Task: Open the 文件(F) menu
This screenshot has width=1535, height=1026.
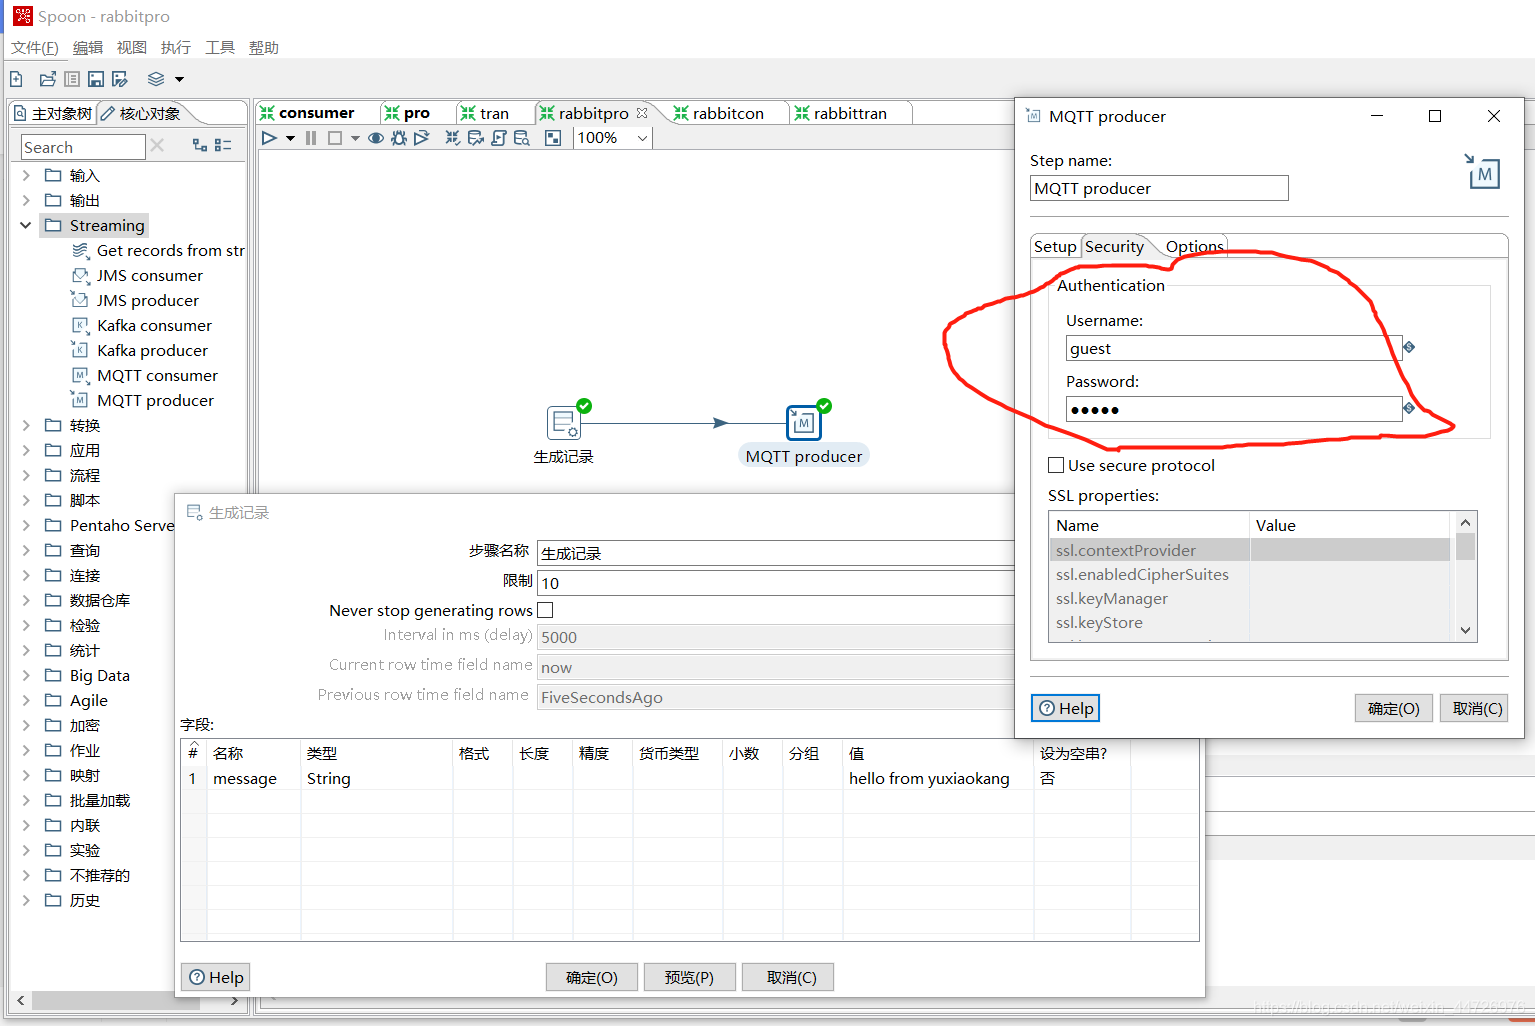Action: [35, 47]
